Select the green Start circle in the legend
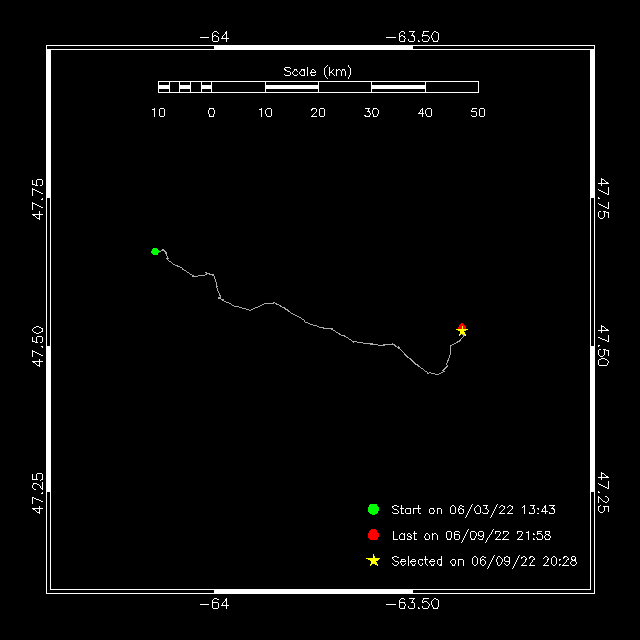 point(373,509)
